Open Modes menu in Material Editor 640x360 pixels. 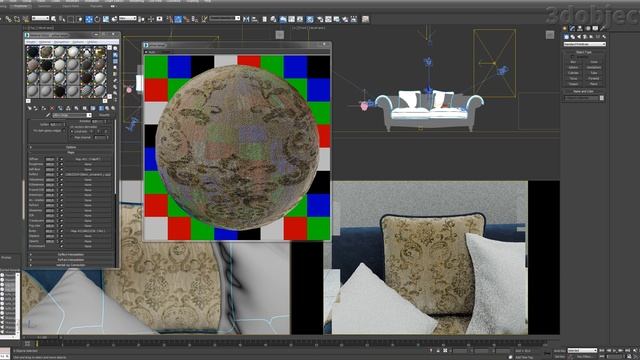31,42
